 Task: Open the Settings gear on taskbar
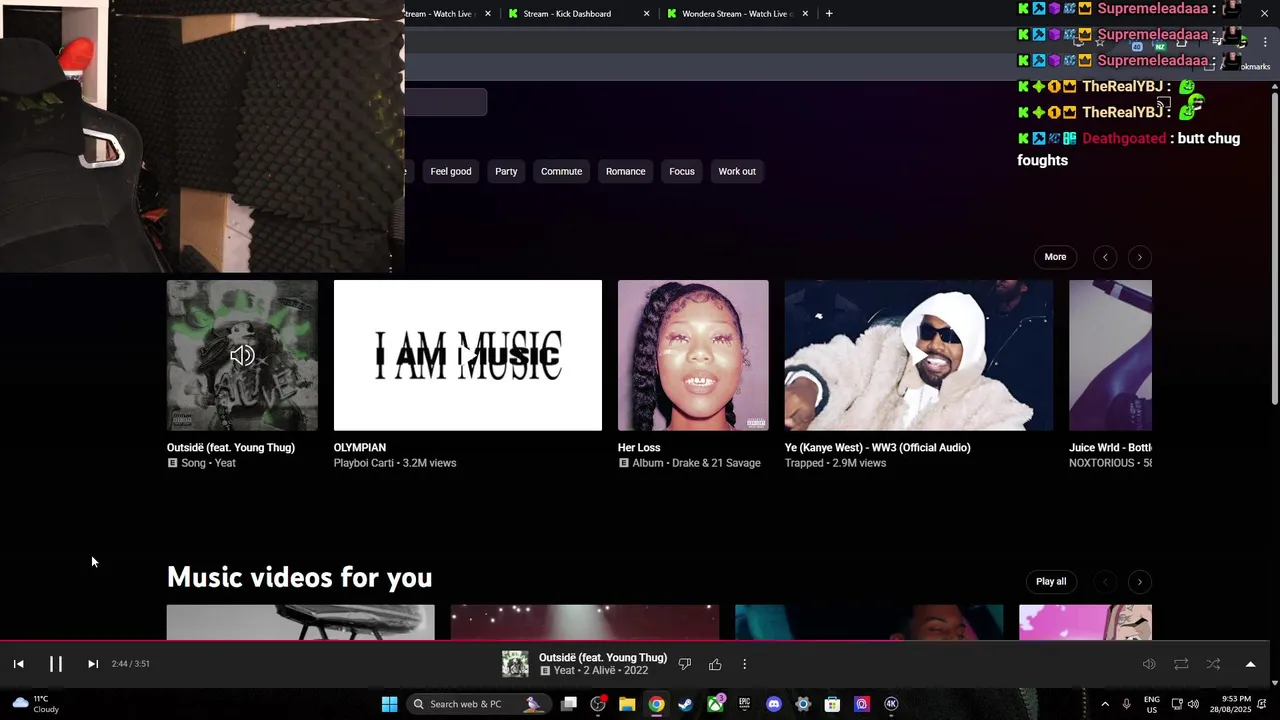pos(803,704)
